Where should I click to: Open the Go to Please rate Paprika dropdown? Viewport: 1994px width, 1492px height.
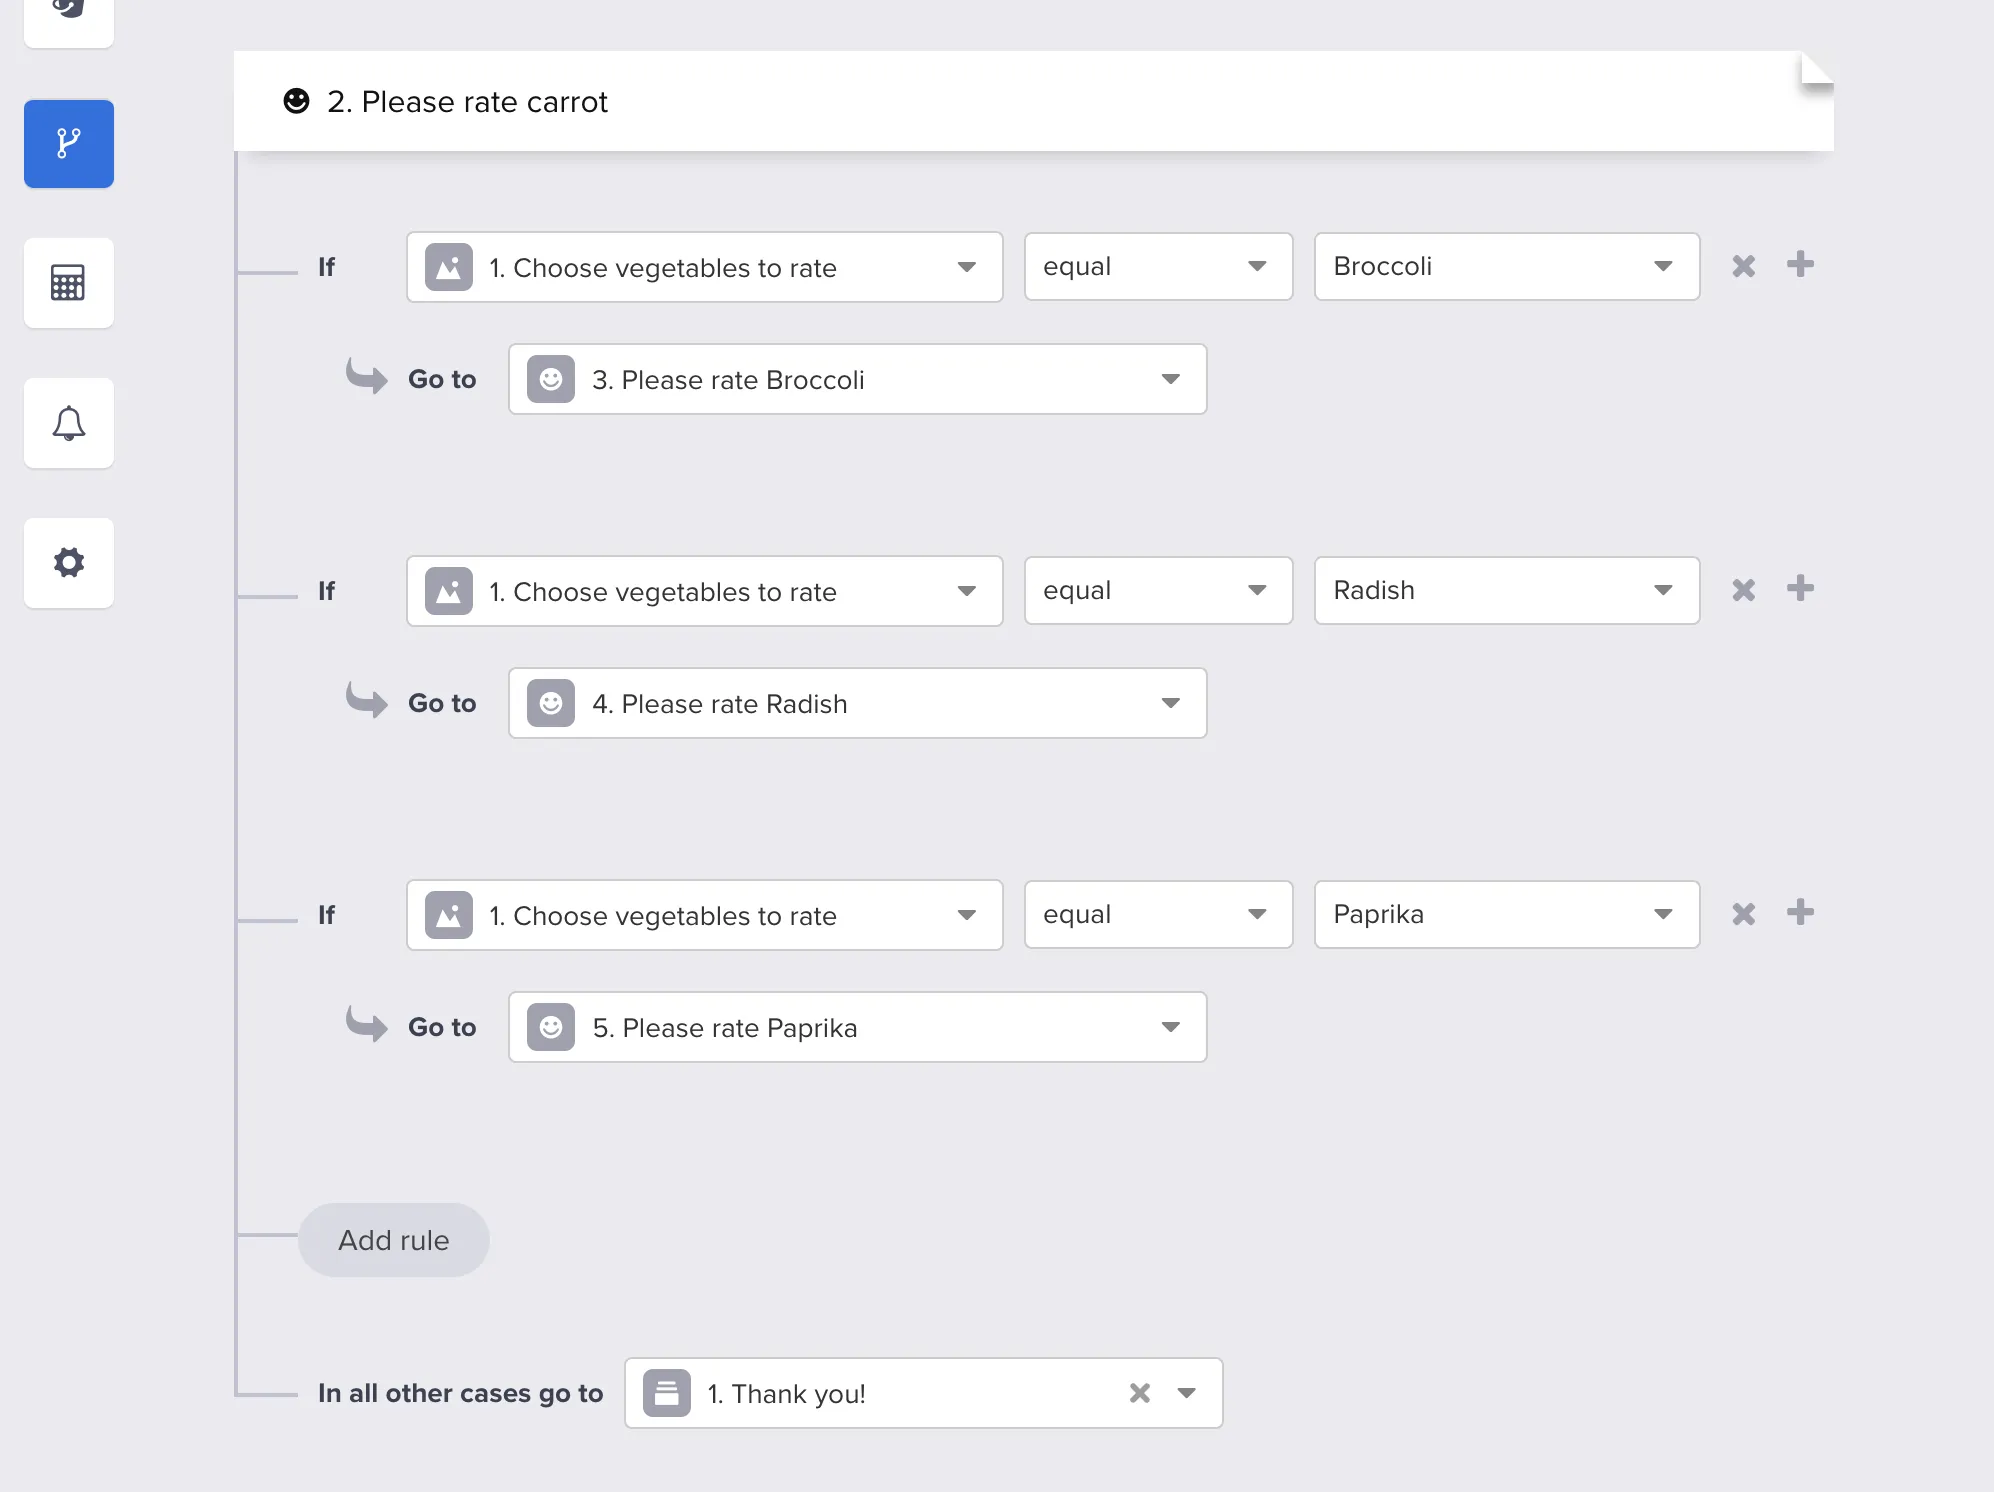coord(857,1027)
